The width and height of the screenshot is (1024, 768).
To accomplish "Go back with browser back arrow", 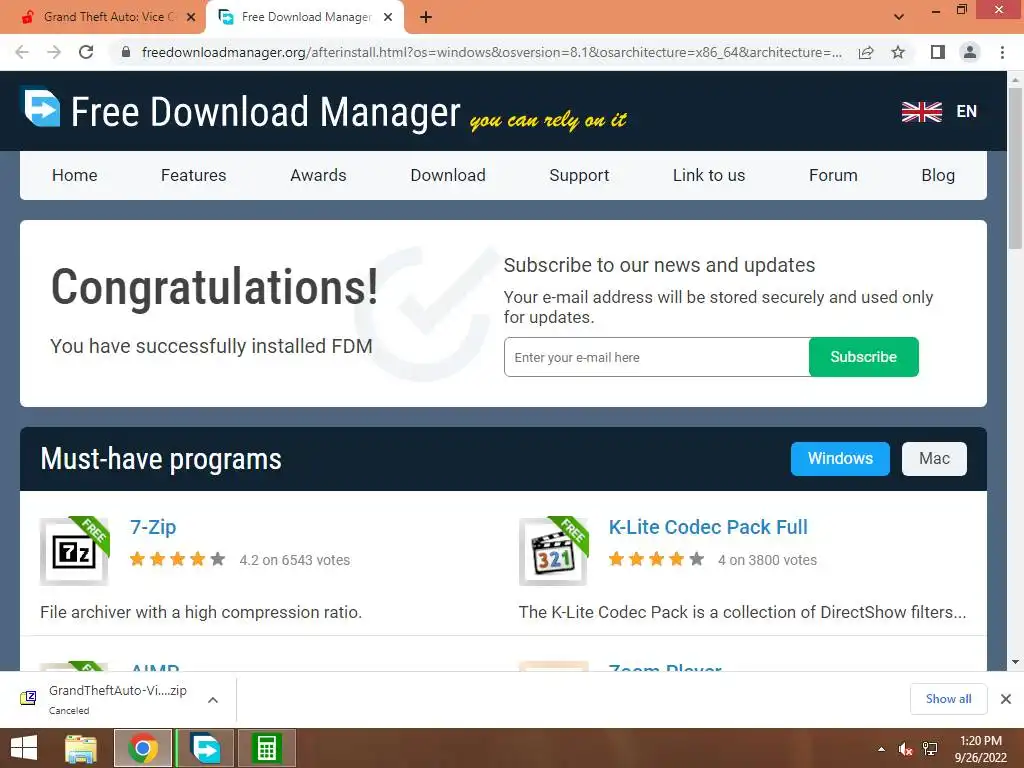I will (22, 52).
